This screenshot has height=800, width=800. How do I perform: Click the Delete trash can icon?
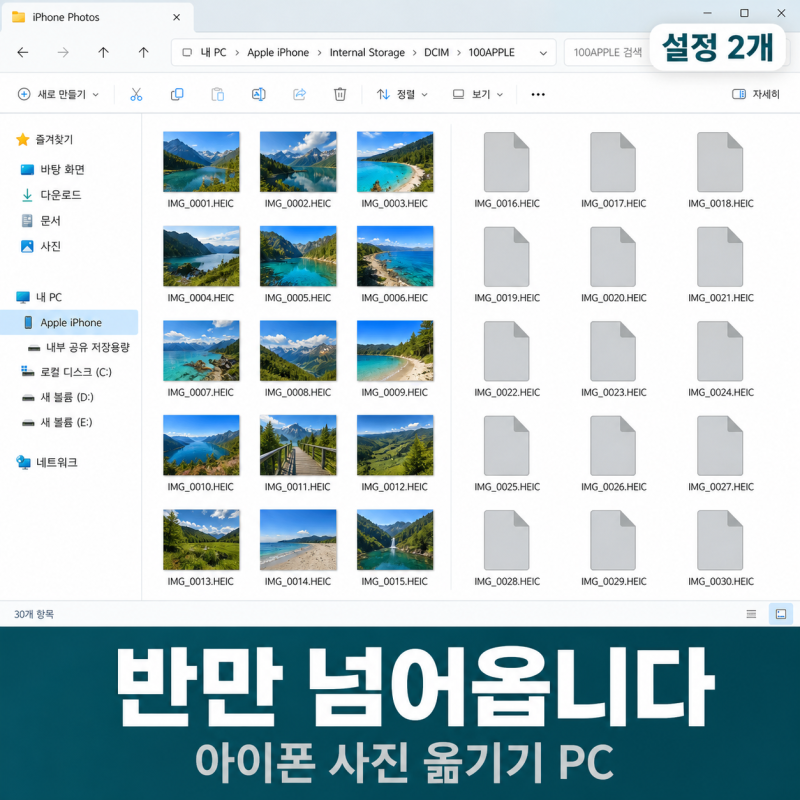[340, 94]
